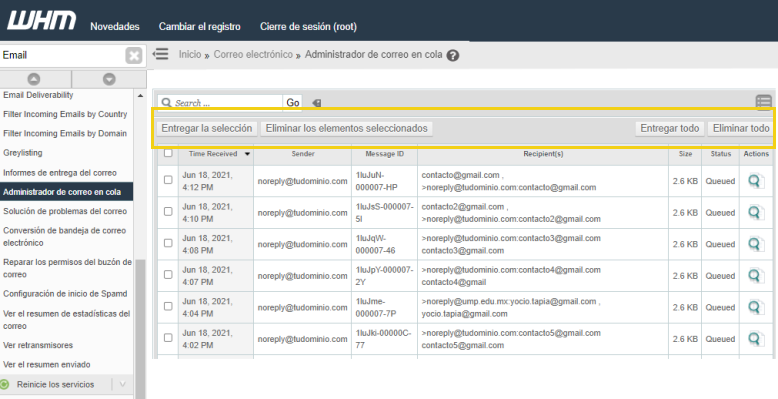Click the sidebar scroll-up arrow
This screenshot has width=778, height=399.
point(140,95)
